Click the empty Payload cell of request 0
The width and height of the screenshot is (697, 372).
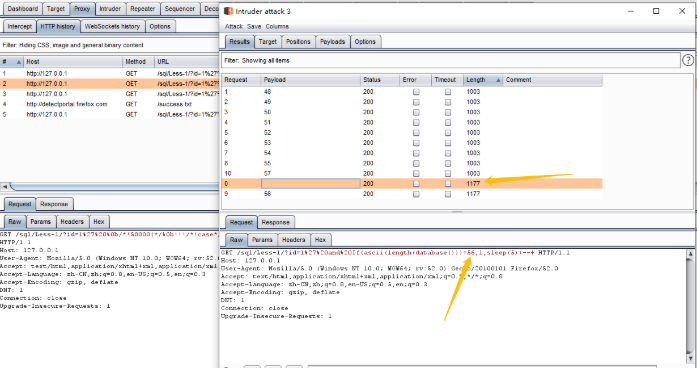310,184
